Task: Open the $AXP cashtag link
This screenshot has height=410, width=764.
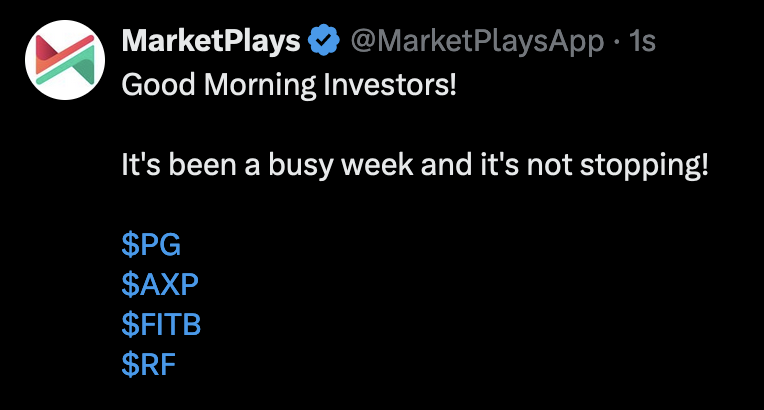Action: (x=161, y=285)
